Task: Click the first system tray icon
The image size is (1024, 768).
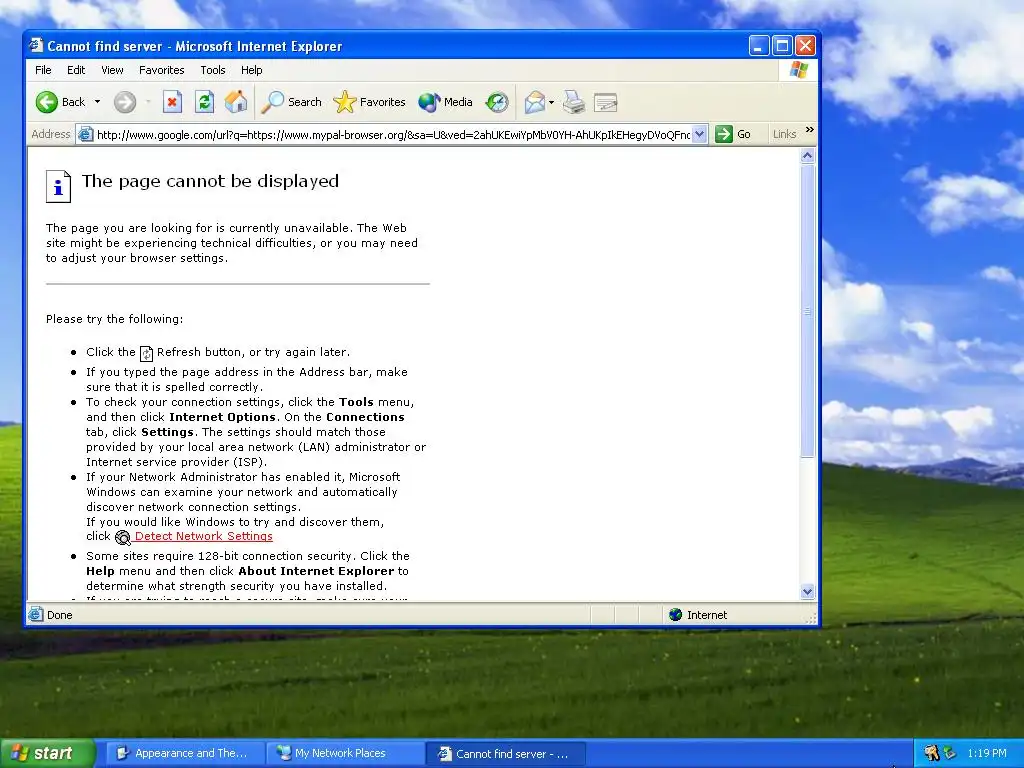Action: click(x=931, y=753)
